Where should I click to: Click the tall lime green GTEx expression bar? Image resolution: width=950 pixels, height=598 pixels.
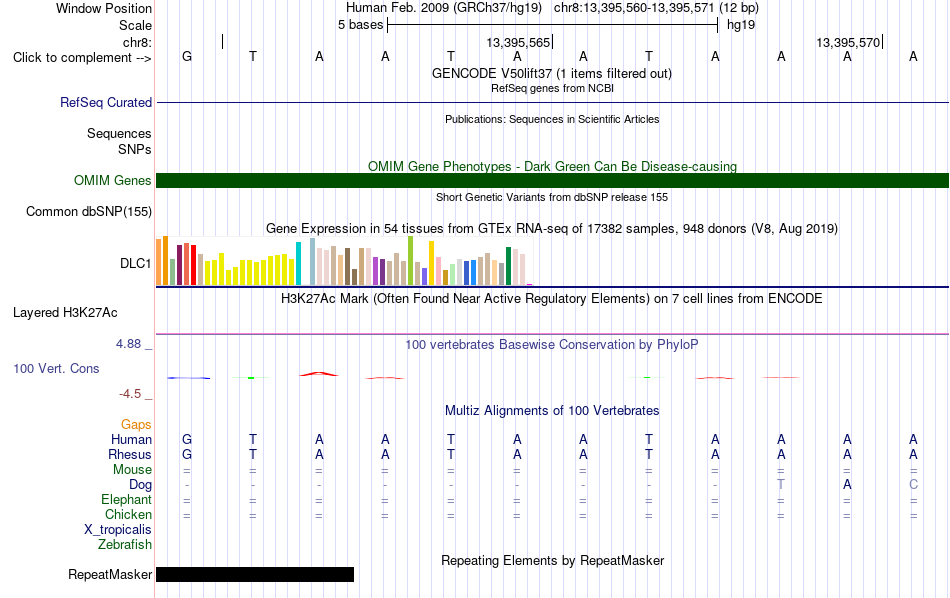click(411, 261)
